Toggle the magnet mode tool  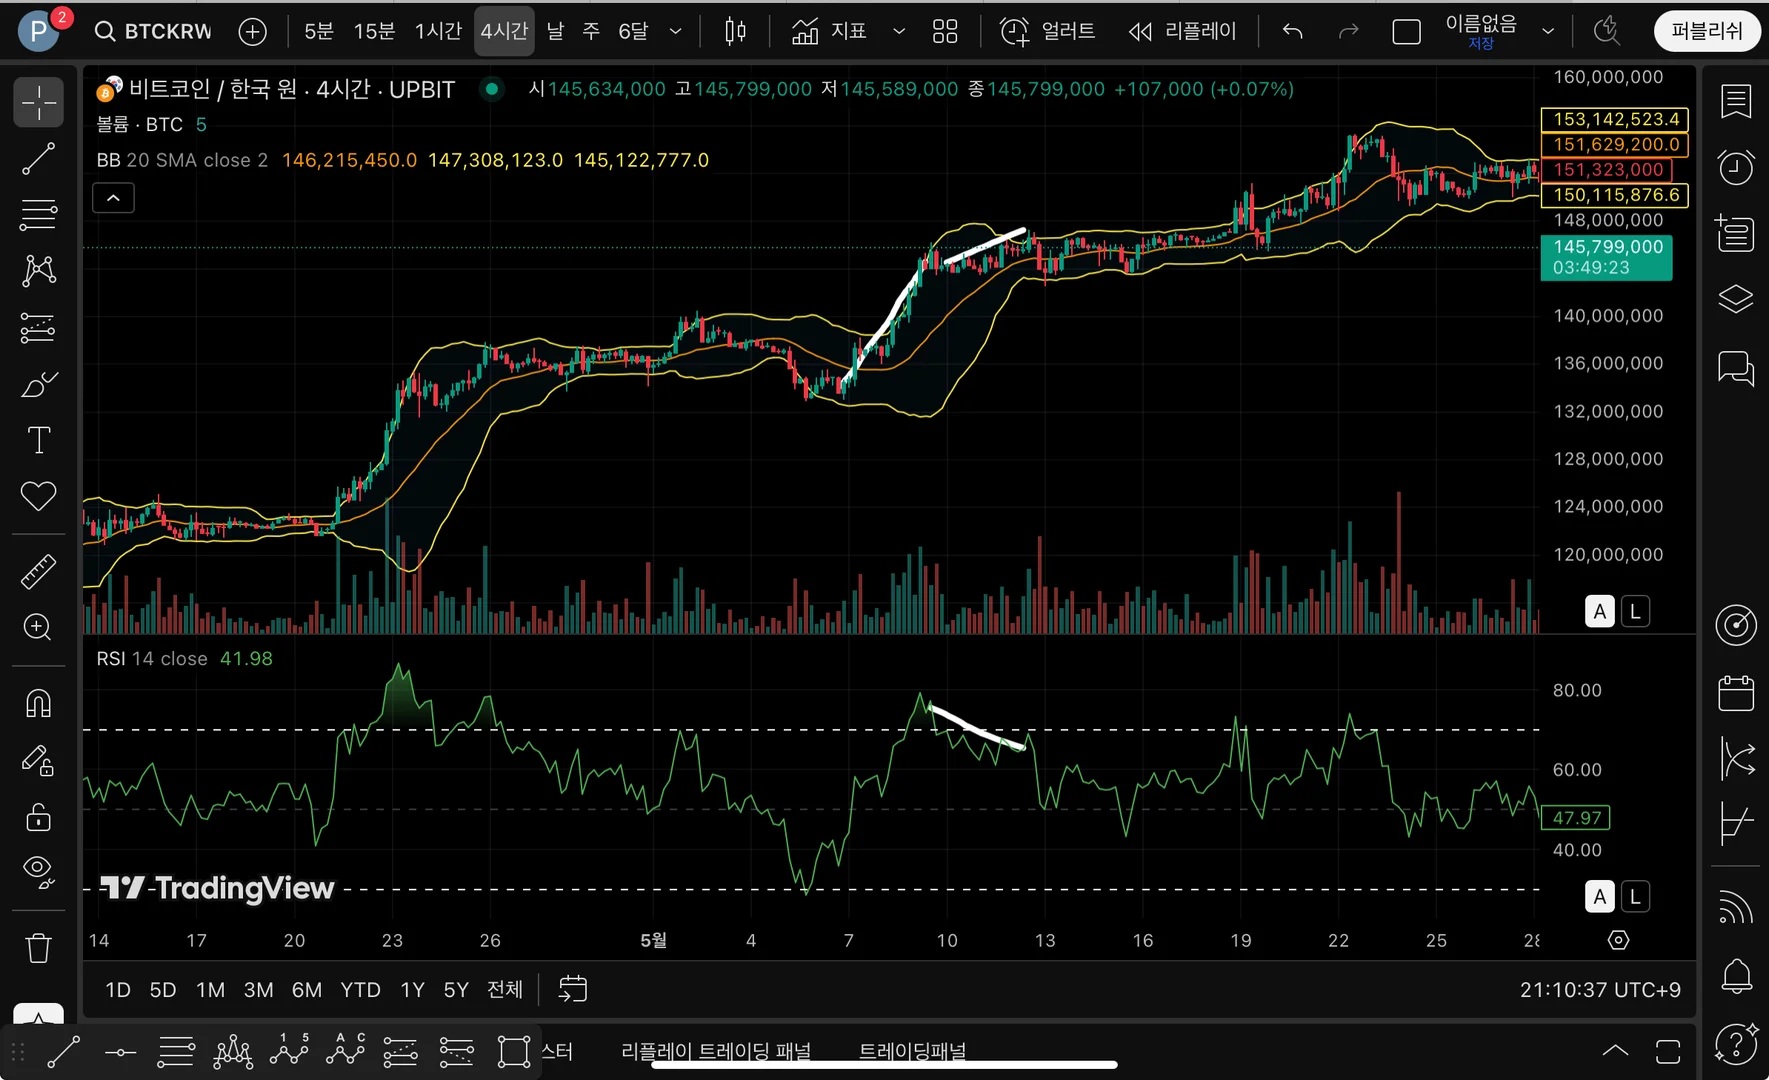point(38,704)
